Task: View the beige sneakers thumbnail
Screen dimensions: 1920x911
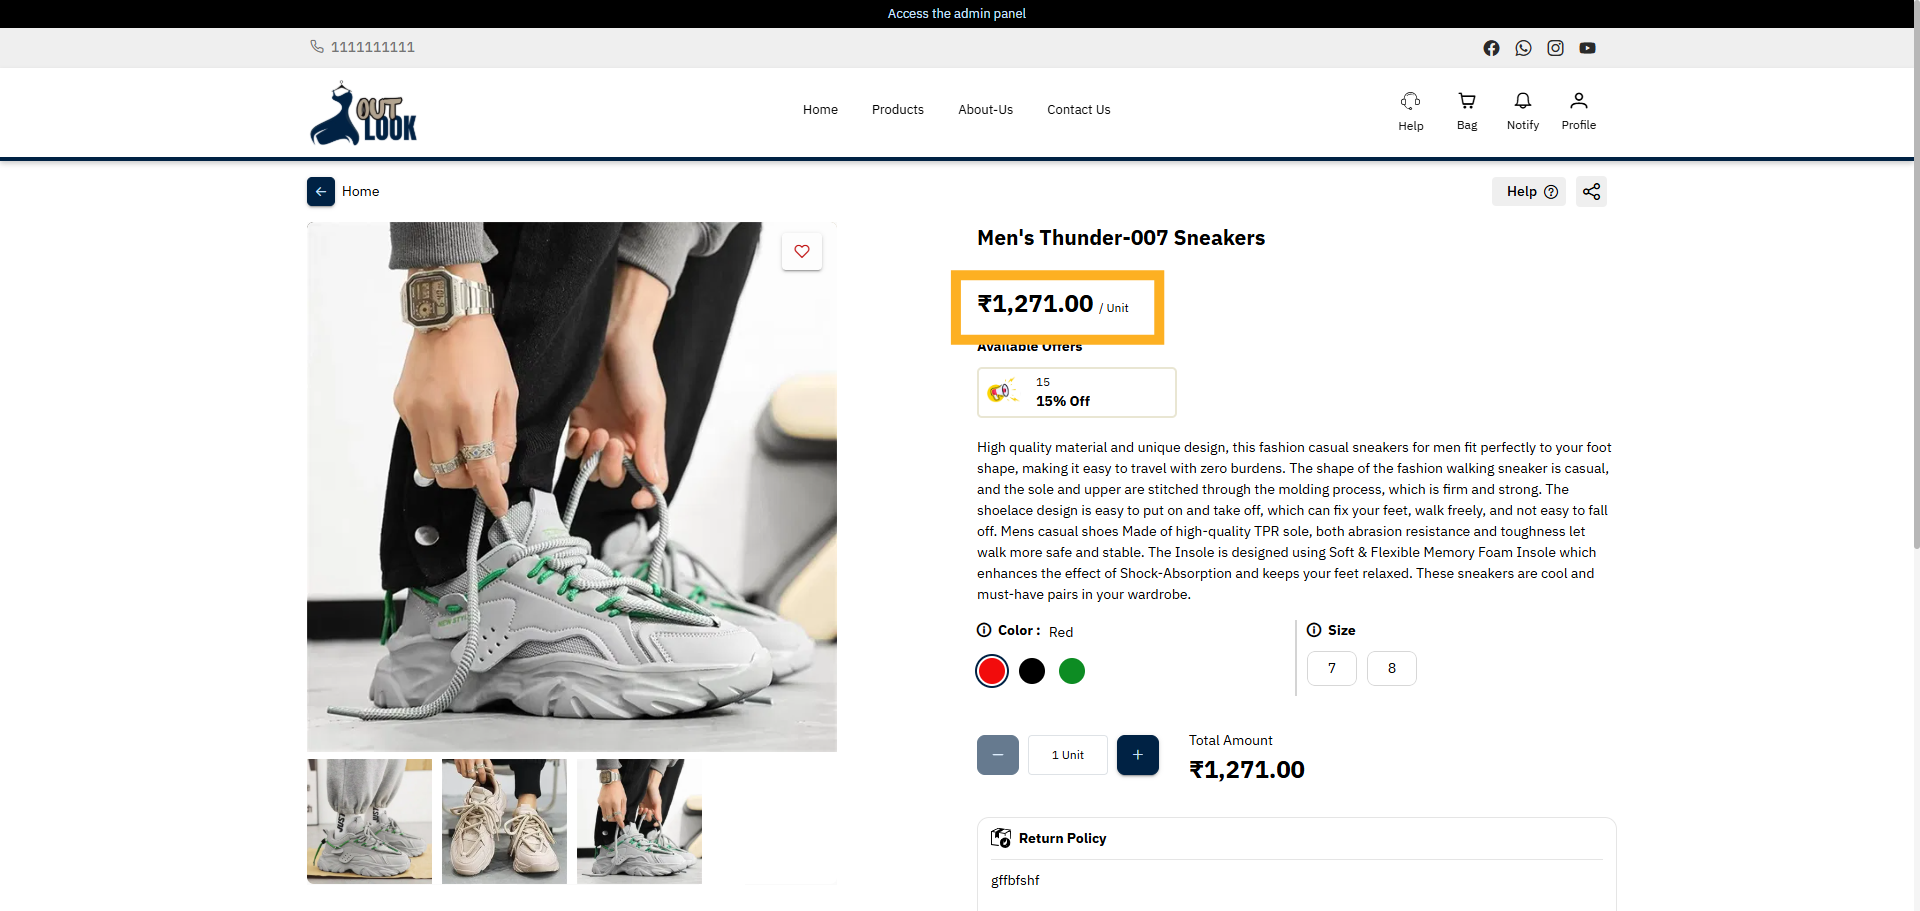Action: (x=503, y=821)
